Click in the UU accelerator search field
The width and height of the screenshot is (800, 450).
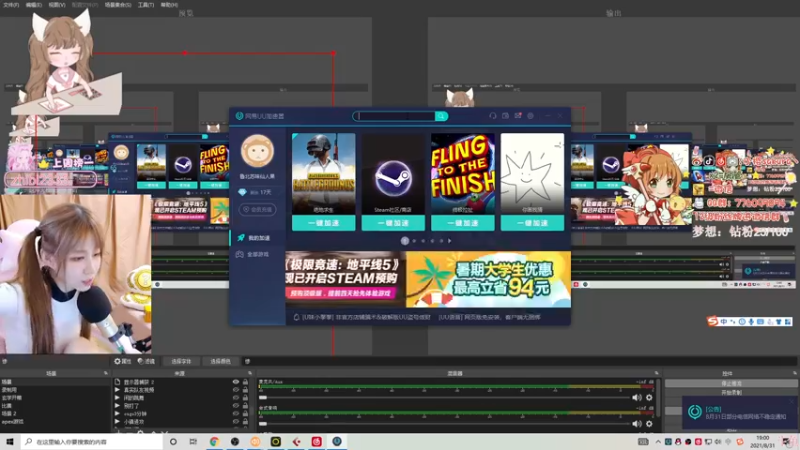(394, 116)
